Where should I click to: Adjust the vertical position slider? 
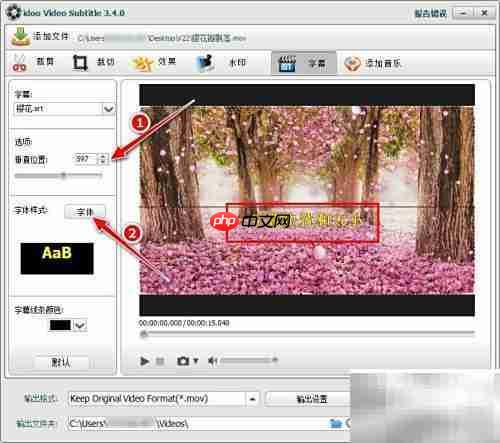tap(59, 175)
